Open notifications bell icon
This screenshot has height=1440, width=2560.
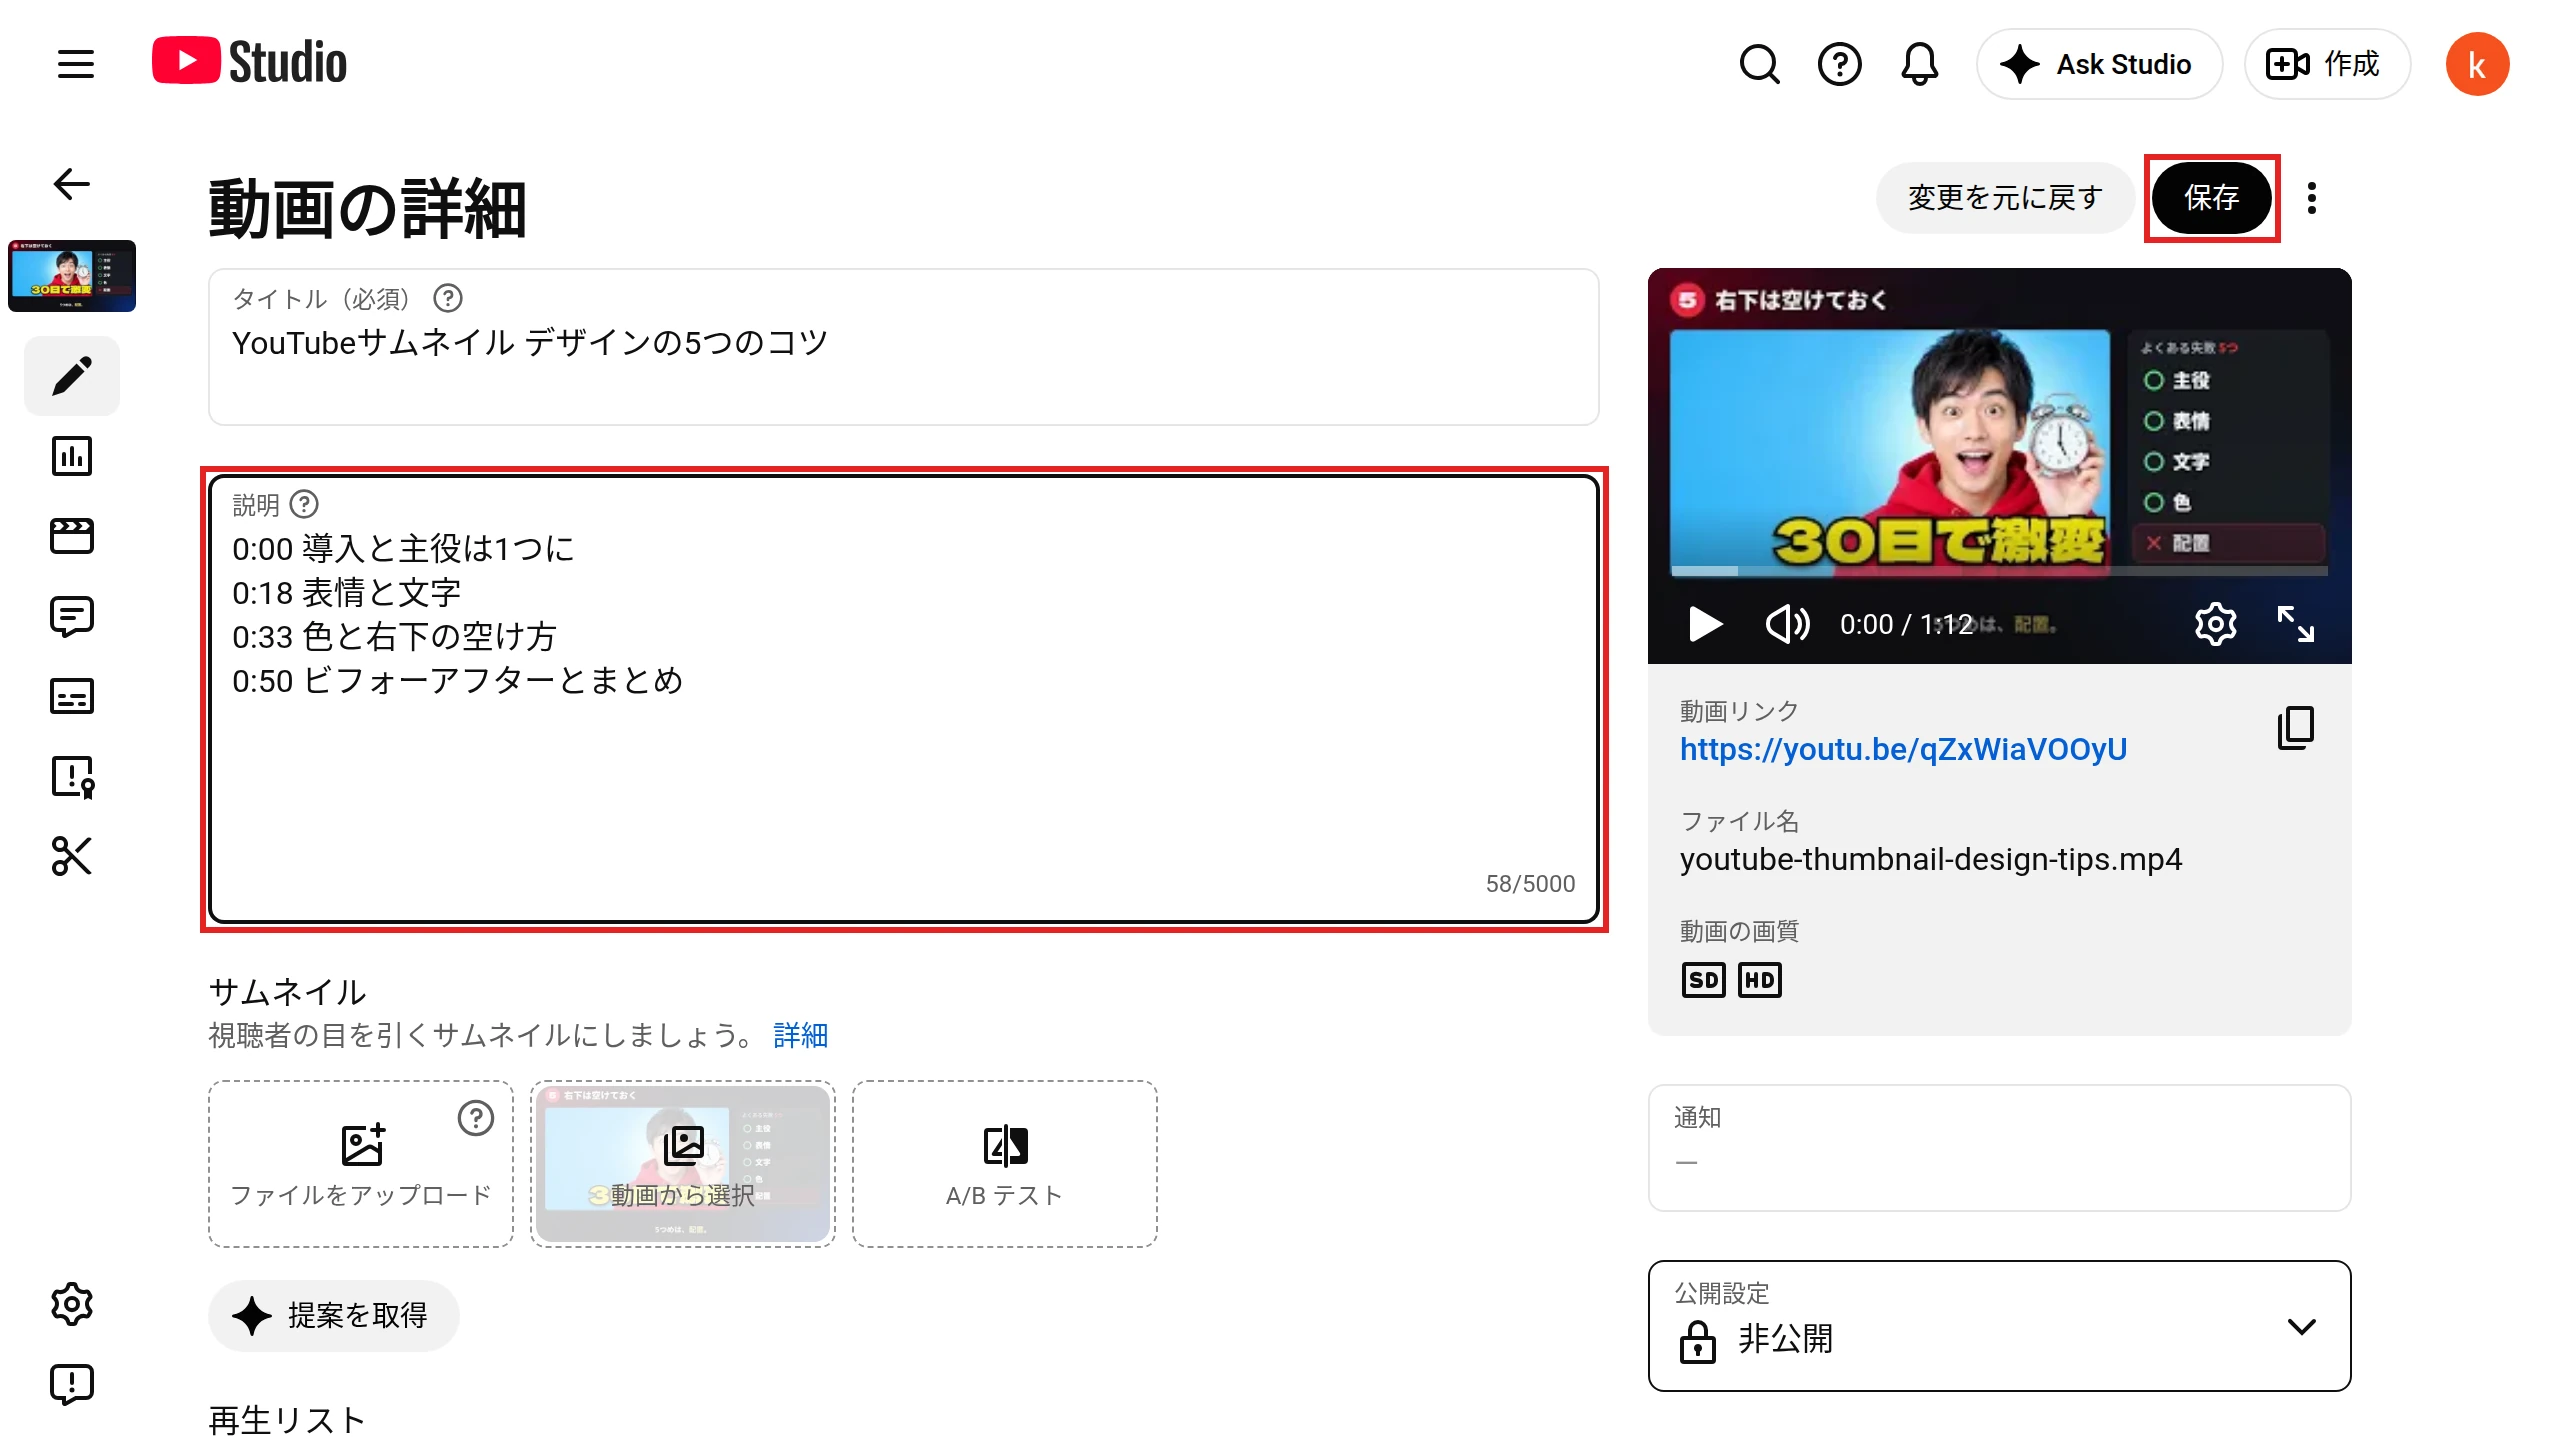pos(1919,64)
